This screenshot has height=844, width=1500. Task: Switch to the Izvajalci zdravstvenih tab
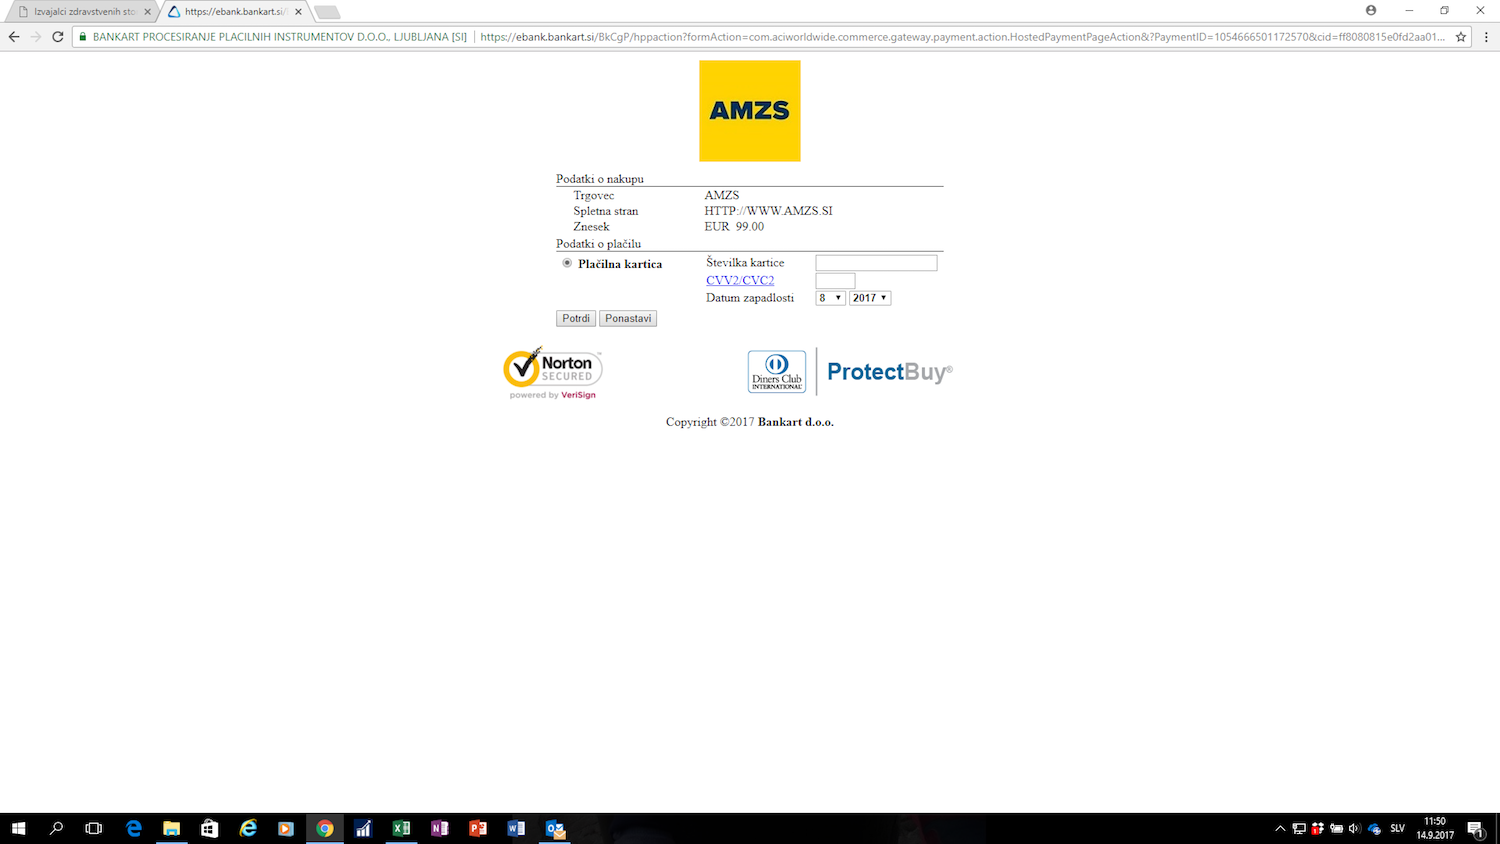84,12
